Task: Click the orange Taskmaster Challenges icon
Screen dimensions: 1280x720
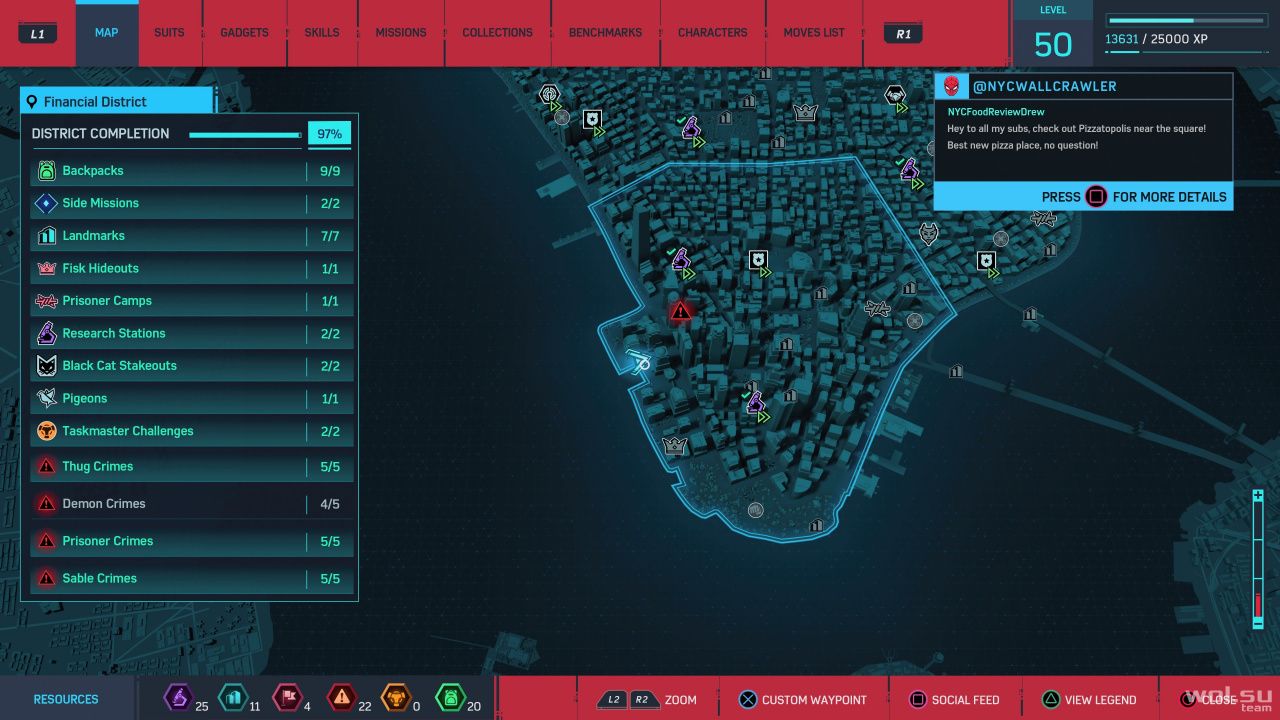Action: click(x=46, y=431)
